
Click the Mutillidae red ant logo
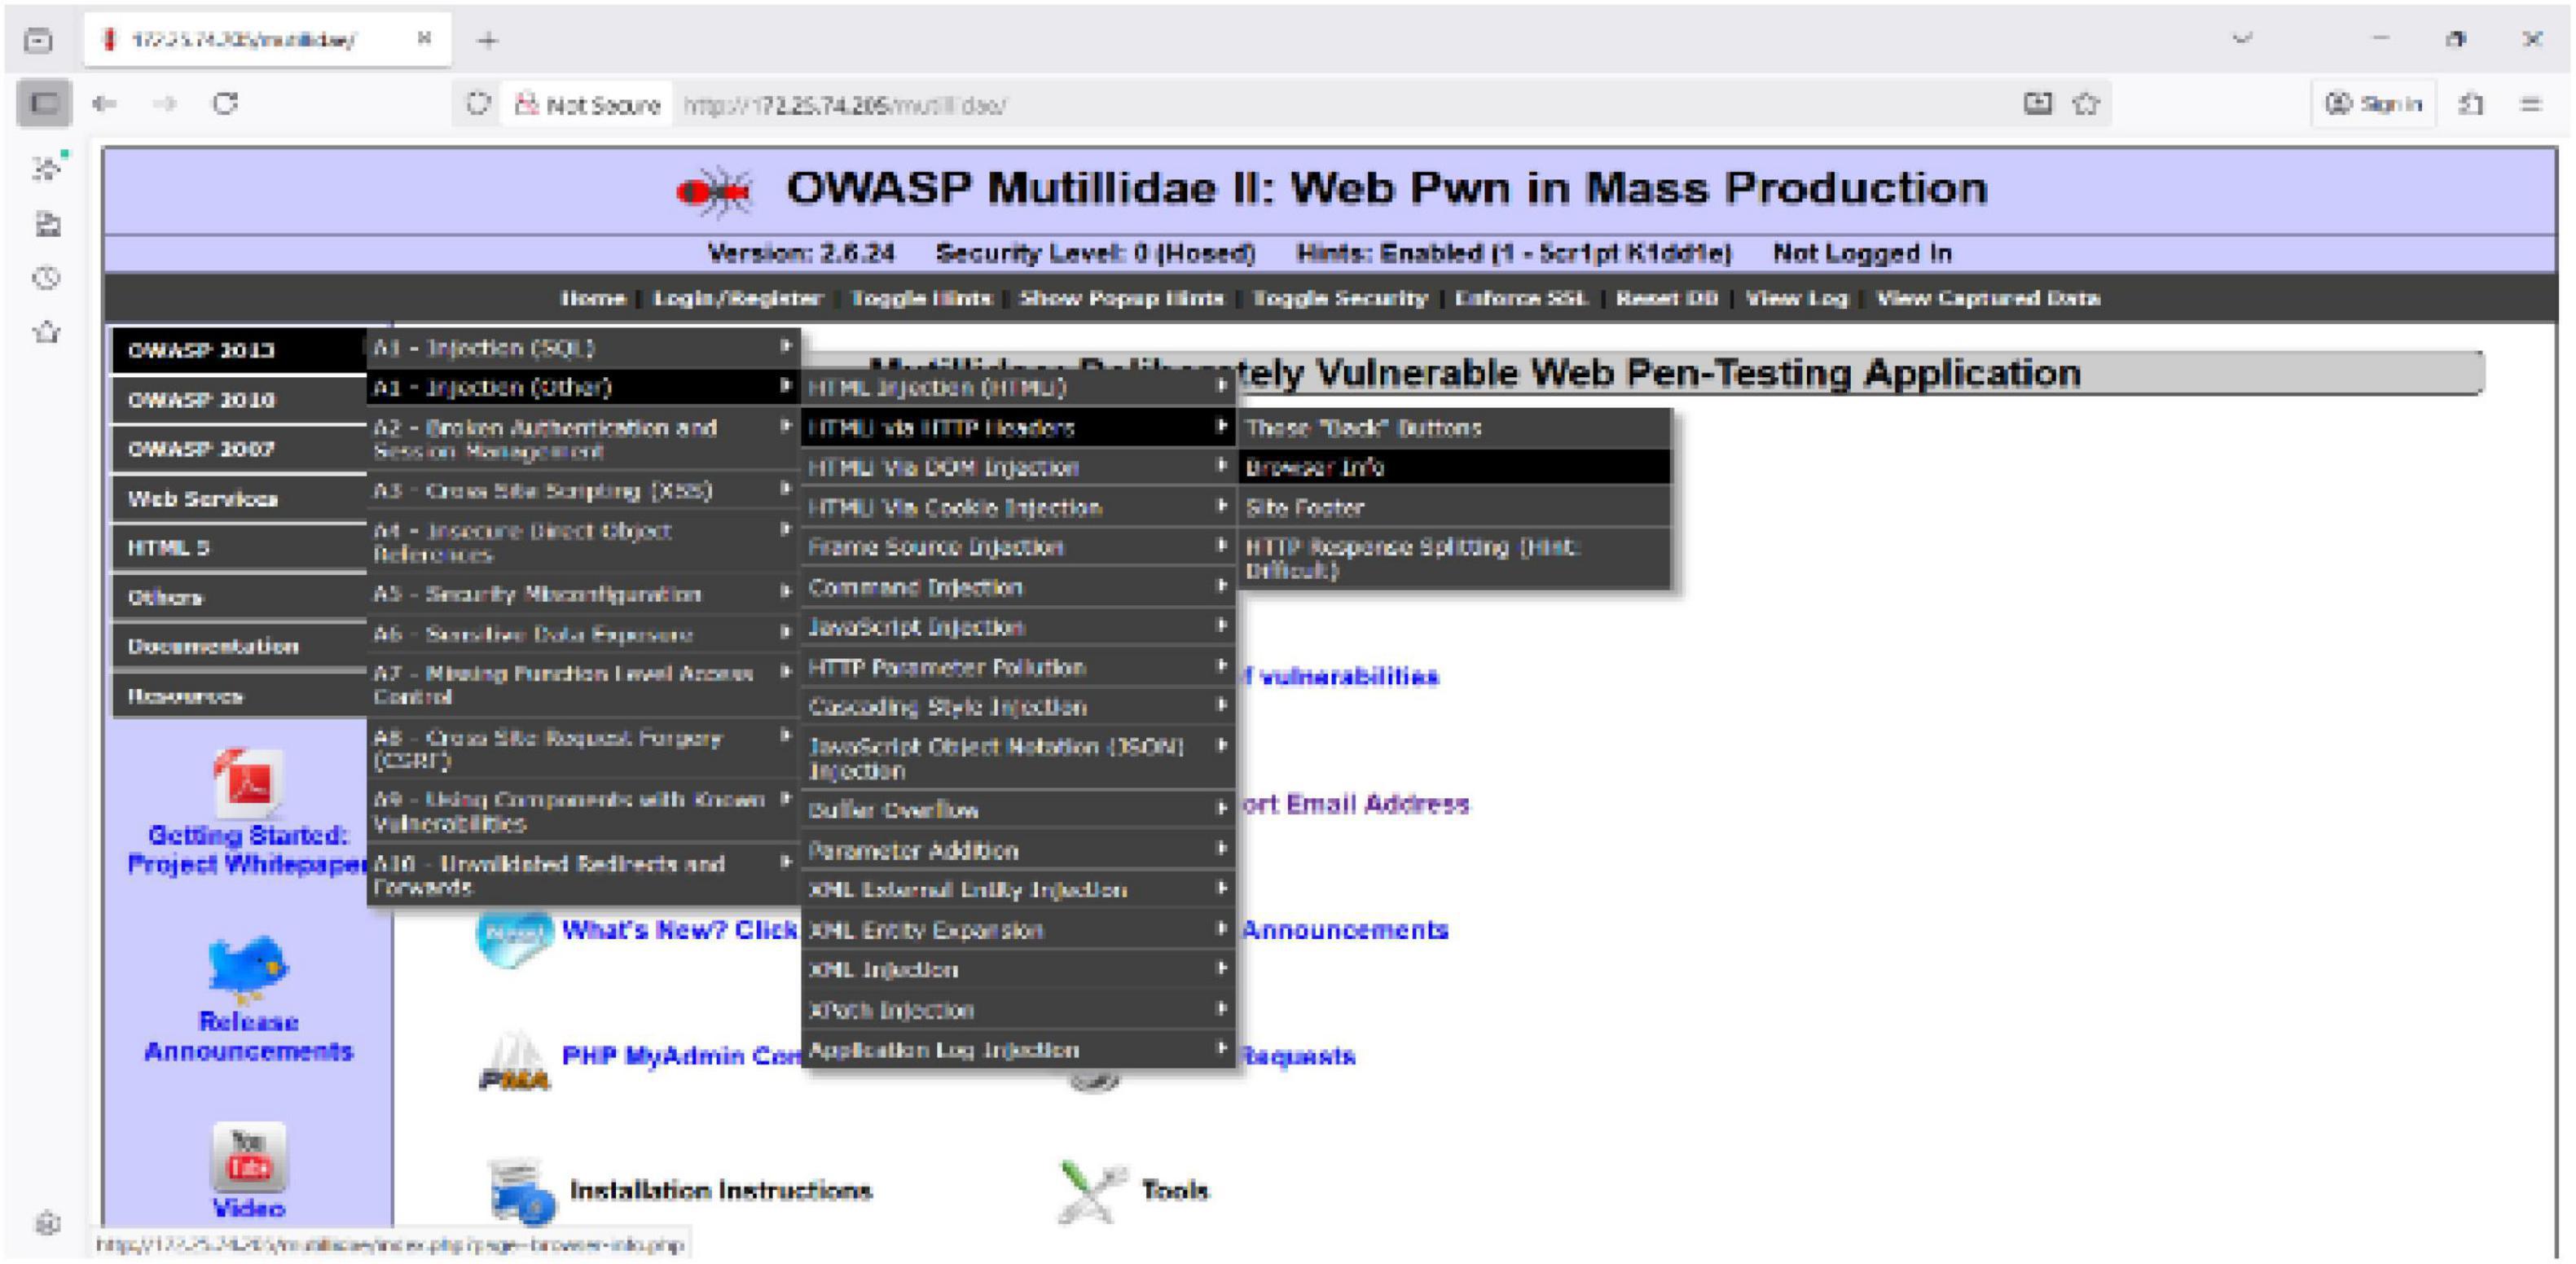714,190
